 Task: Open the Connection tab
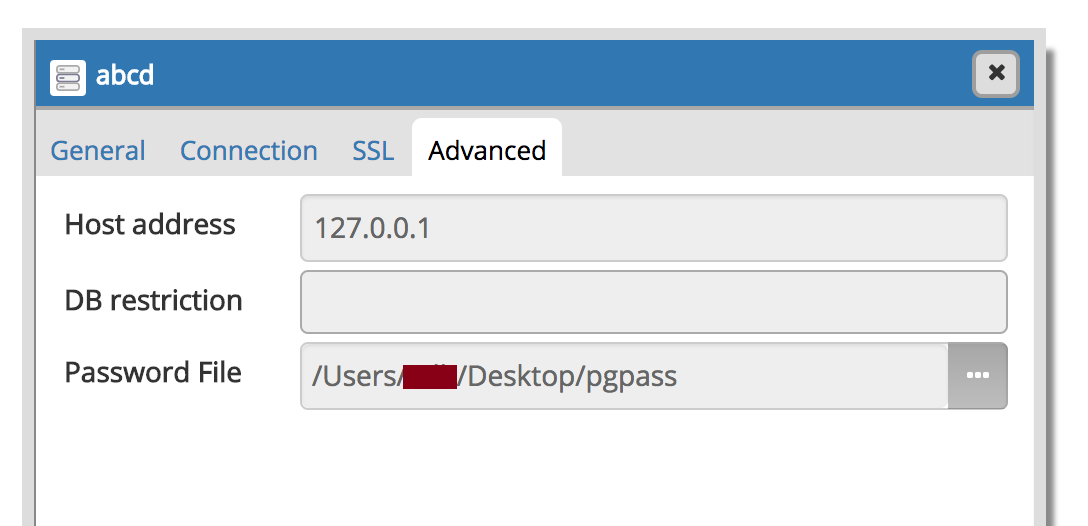pos(249,151)
